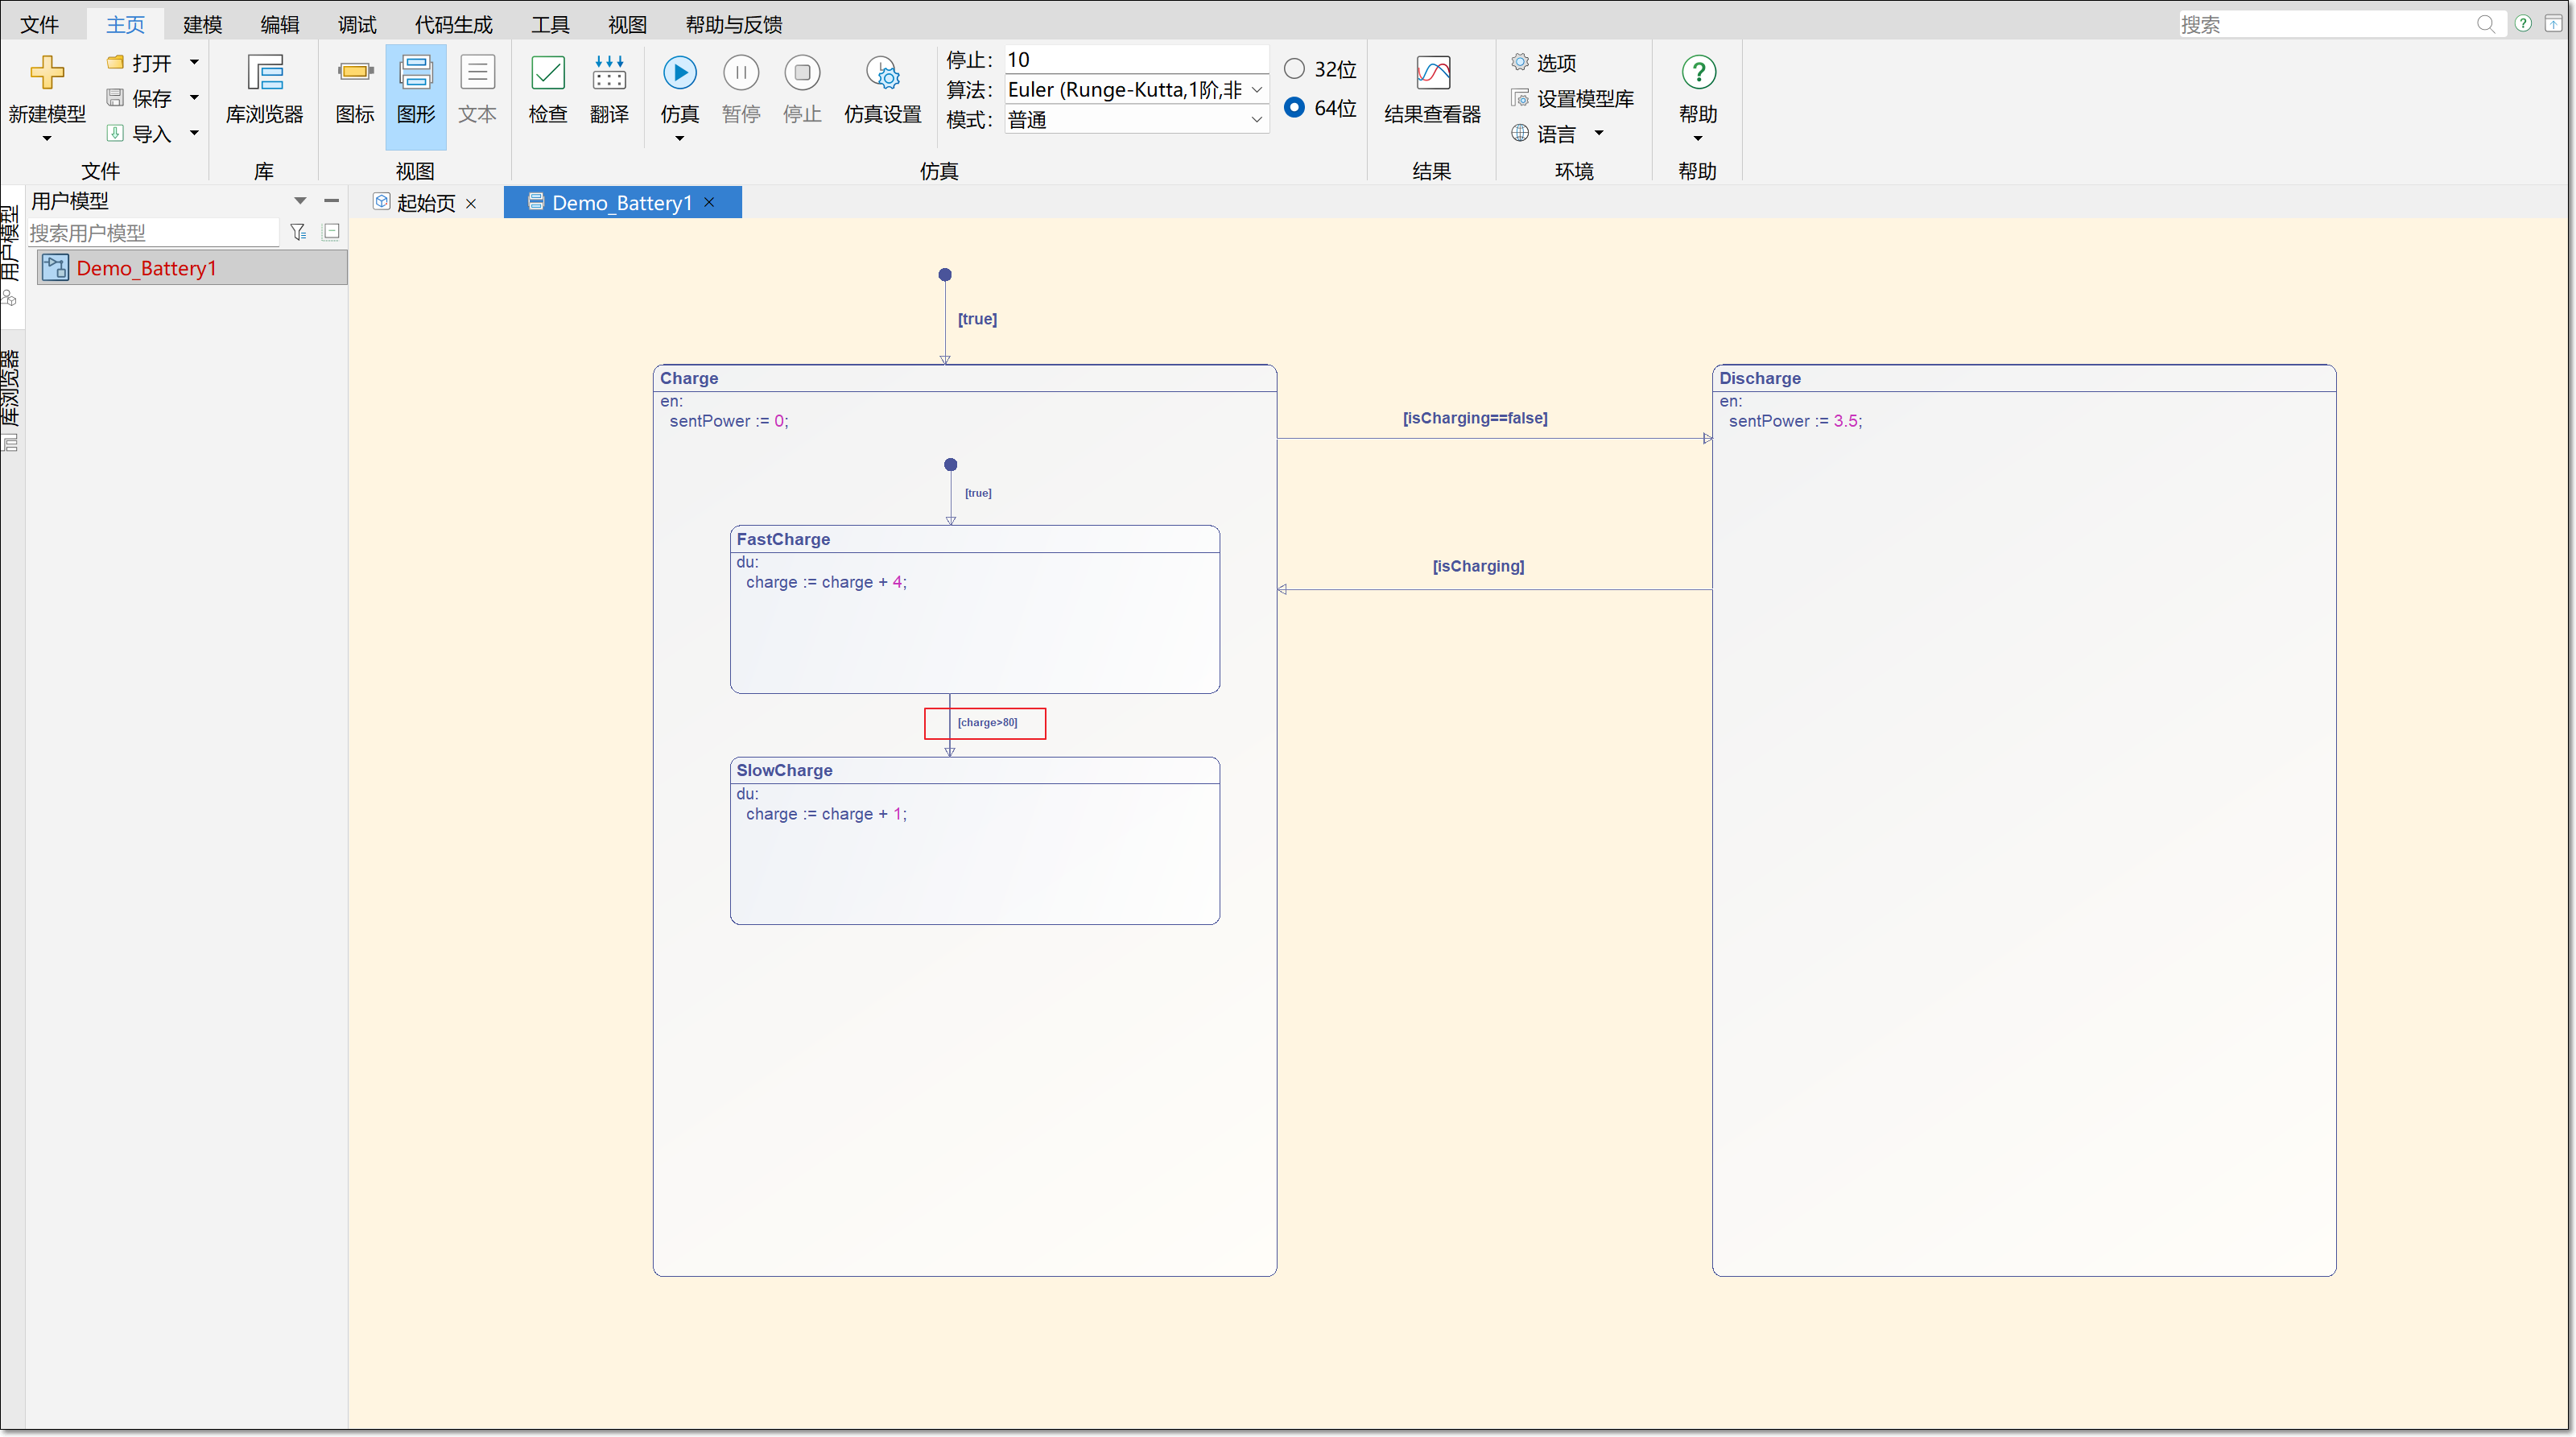This screenshot has width=2576, height=1437.
Task: Select the 64位 radio button
Action: 1294,107
